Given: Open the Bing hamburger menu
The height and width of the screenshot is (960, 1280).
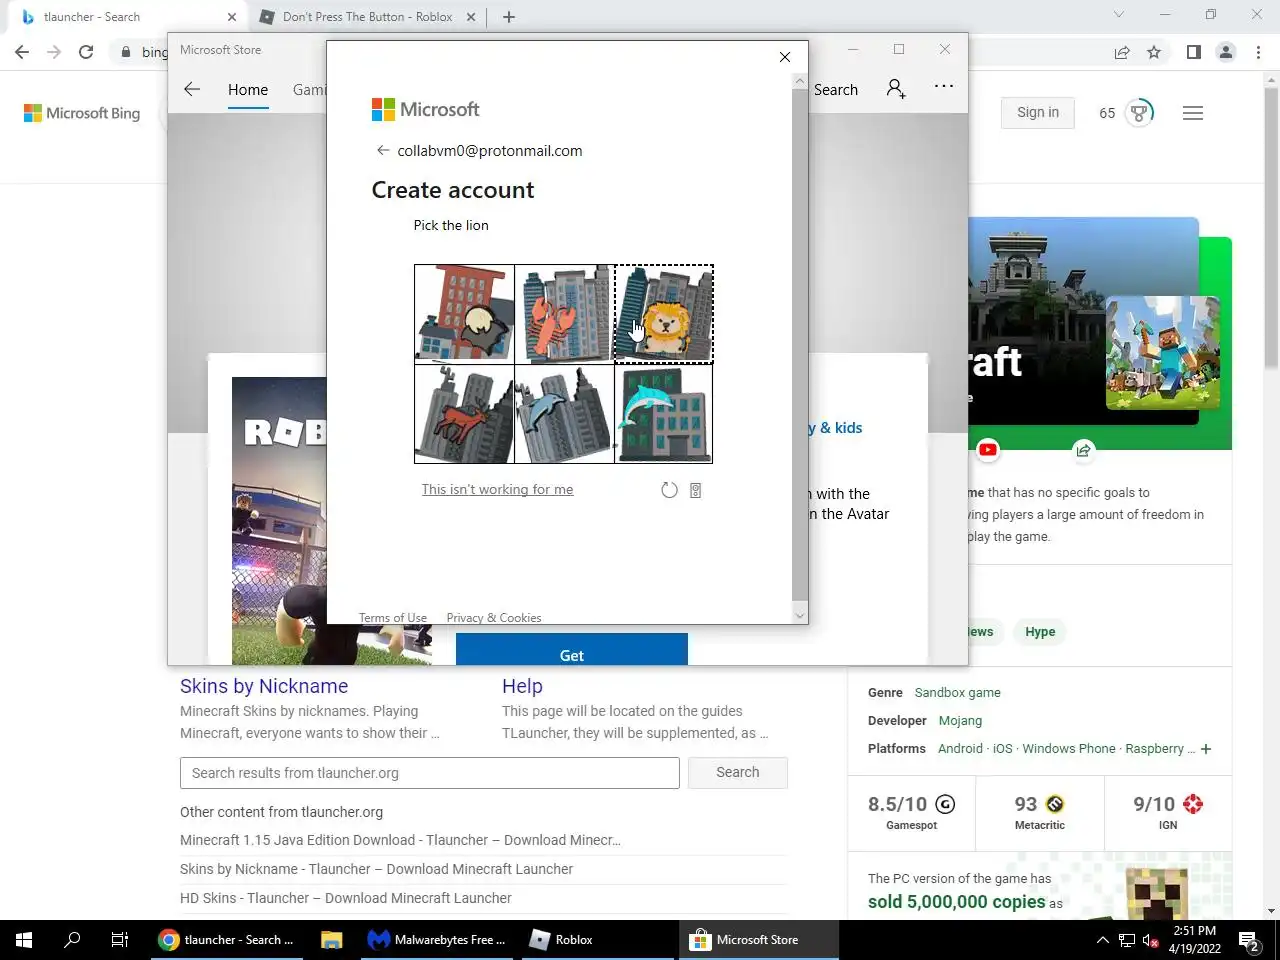Looking at the screenshot, I should [1193, 113].
